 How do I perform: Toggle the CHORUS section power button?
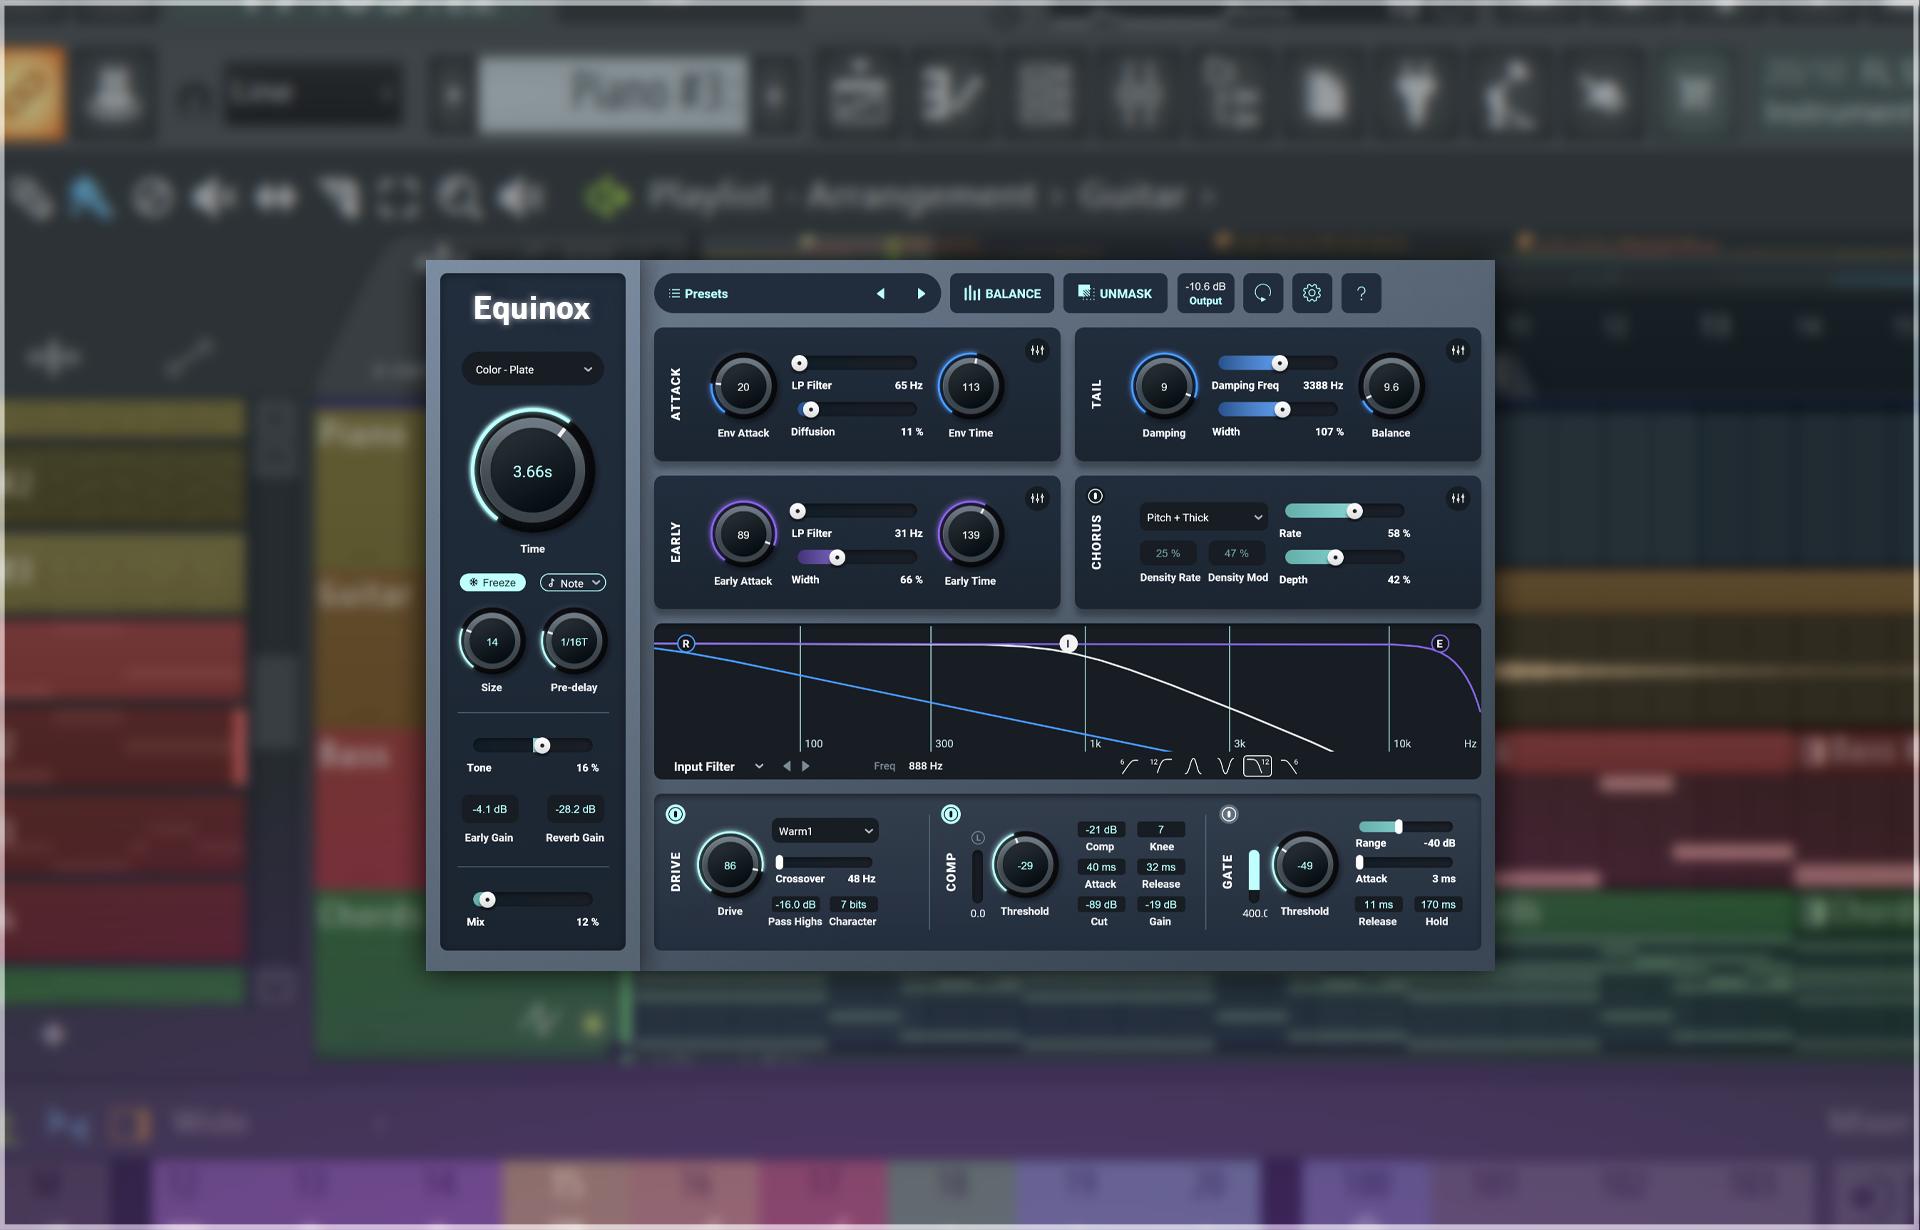click(1095, 496)
